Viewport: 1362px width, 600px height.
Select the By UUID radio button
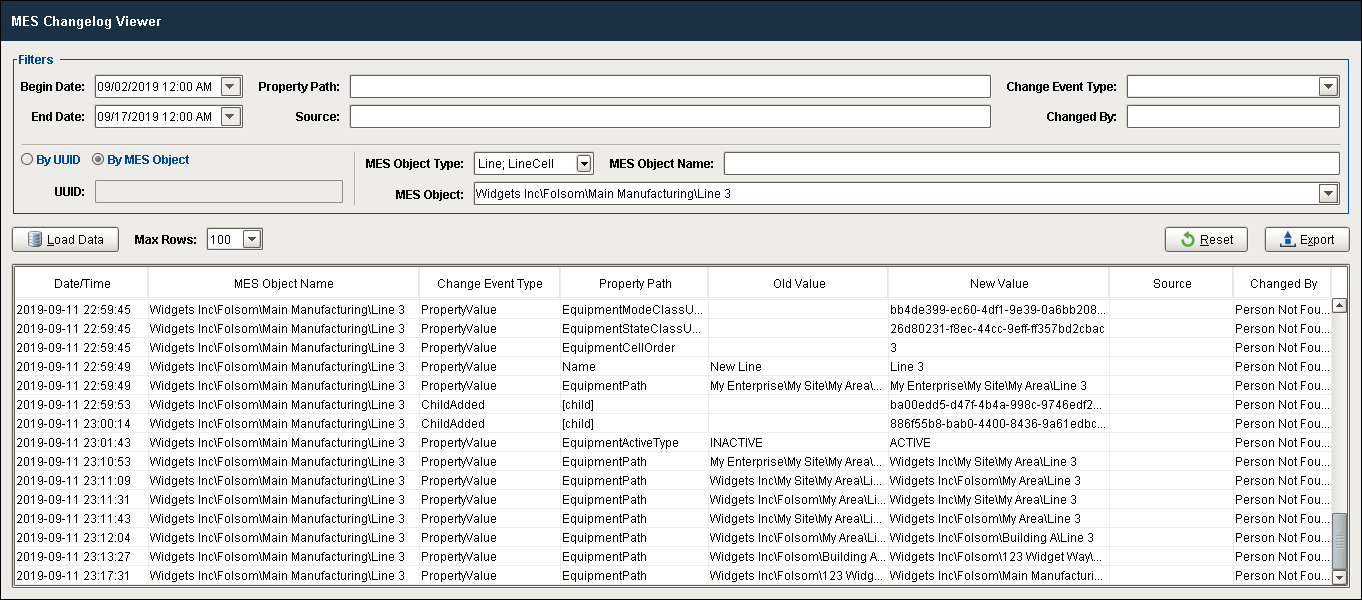[27, 160]
